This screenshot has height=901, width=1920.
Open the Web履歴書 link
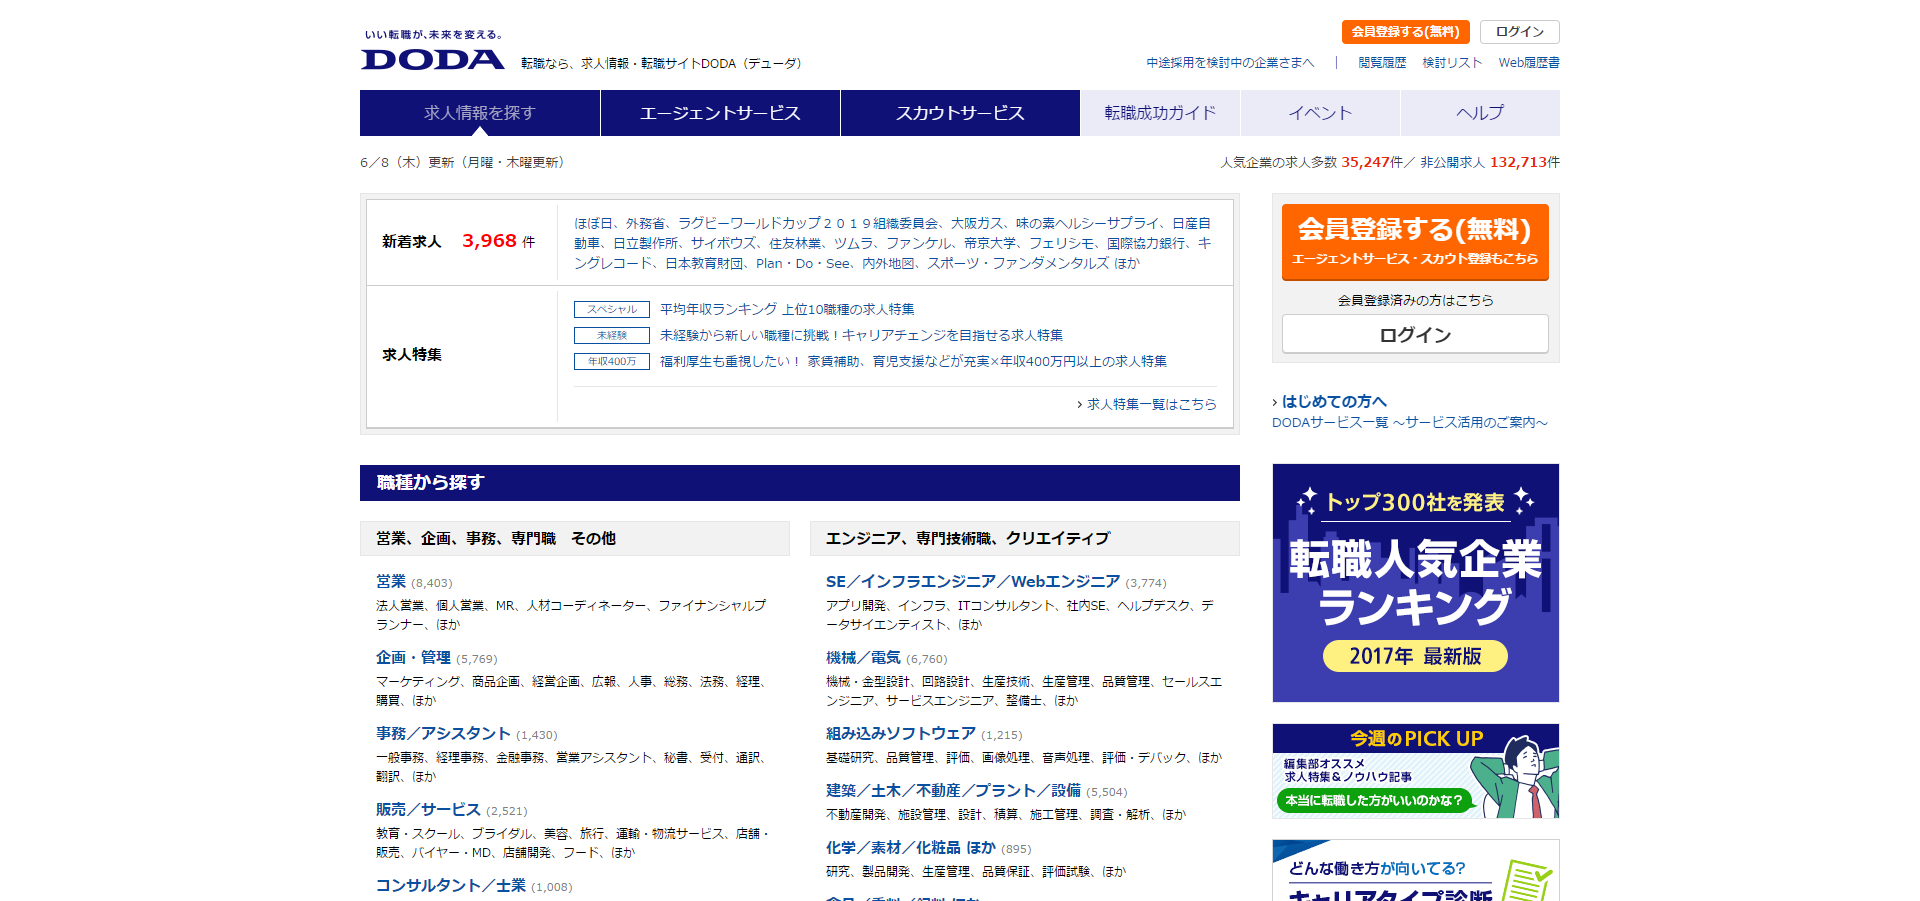pos(1527,61)
